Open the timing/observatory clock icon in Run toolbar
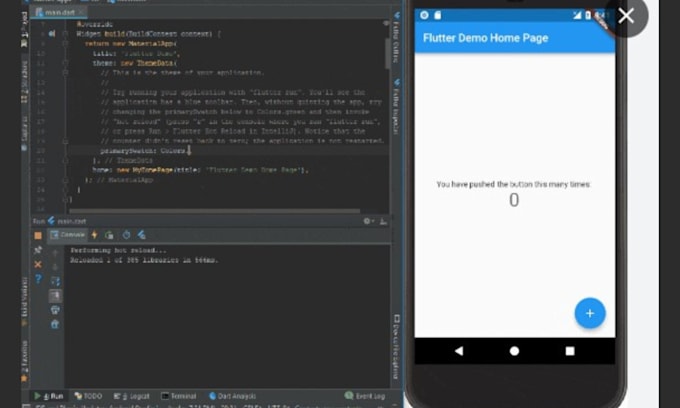 (x=126, y=235)
